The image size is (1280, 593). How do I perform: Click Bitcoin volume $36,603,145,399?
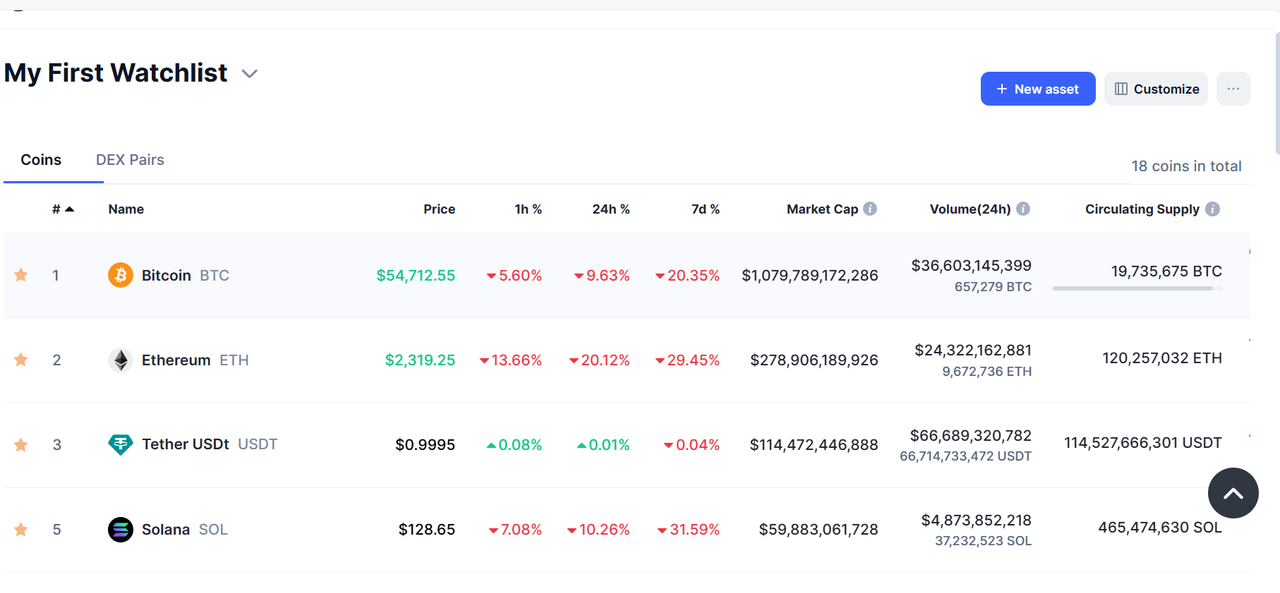coord(971,266)
